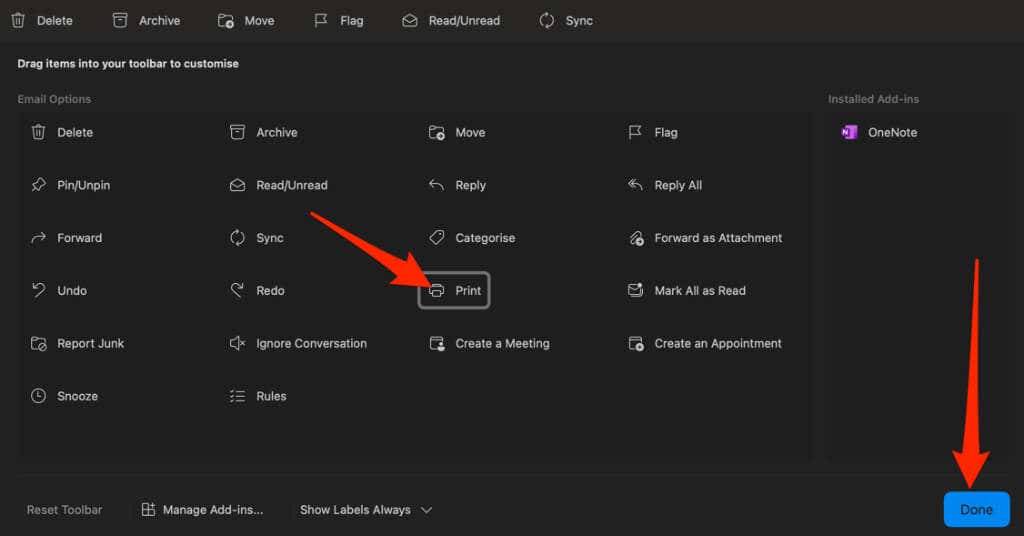Toggle Read/Unread in the top toolbar
The image size is (1024, 536).
click(450, 20)
